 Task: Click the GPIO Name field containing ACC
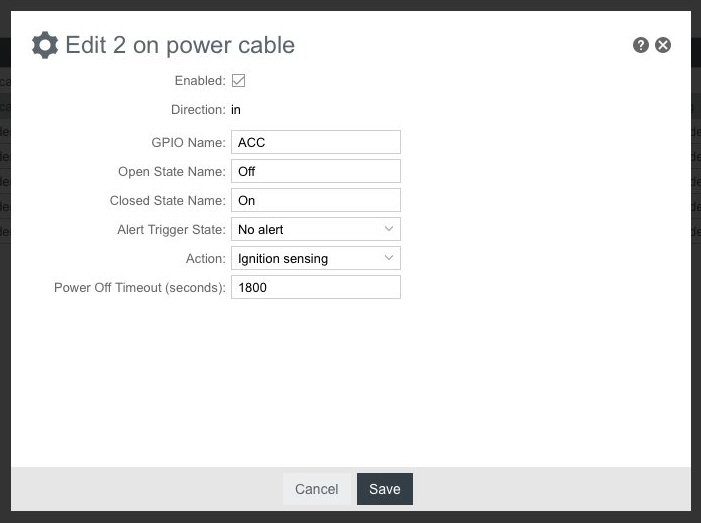[315, 142]
